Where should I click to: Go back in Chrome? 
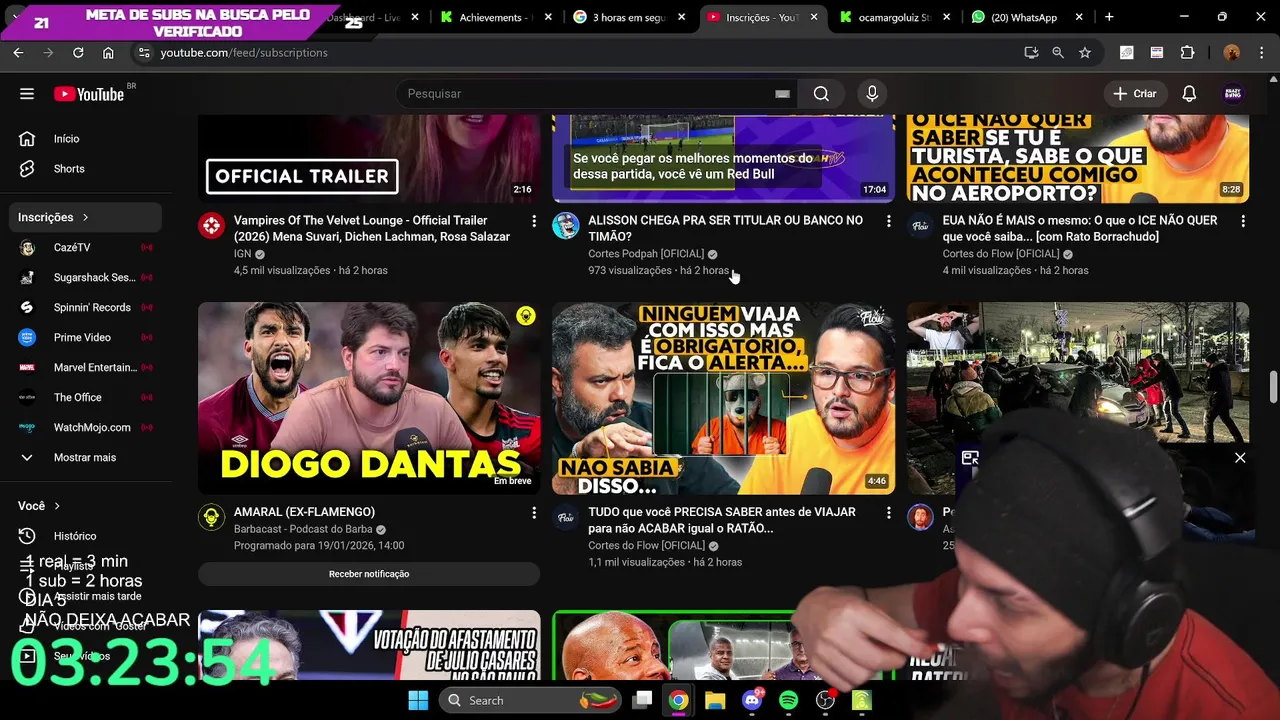[18, 53]
